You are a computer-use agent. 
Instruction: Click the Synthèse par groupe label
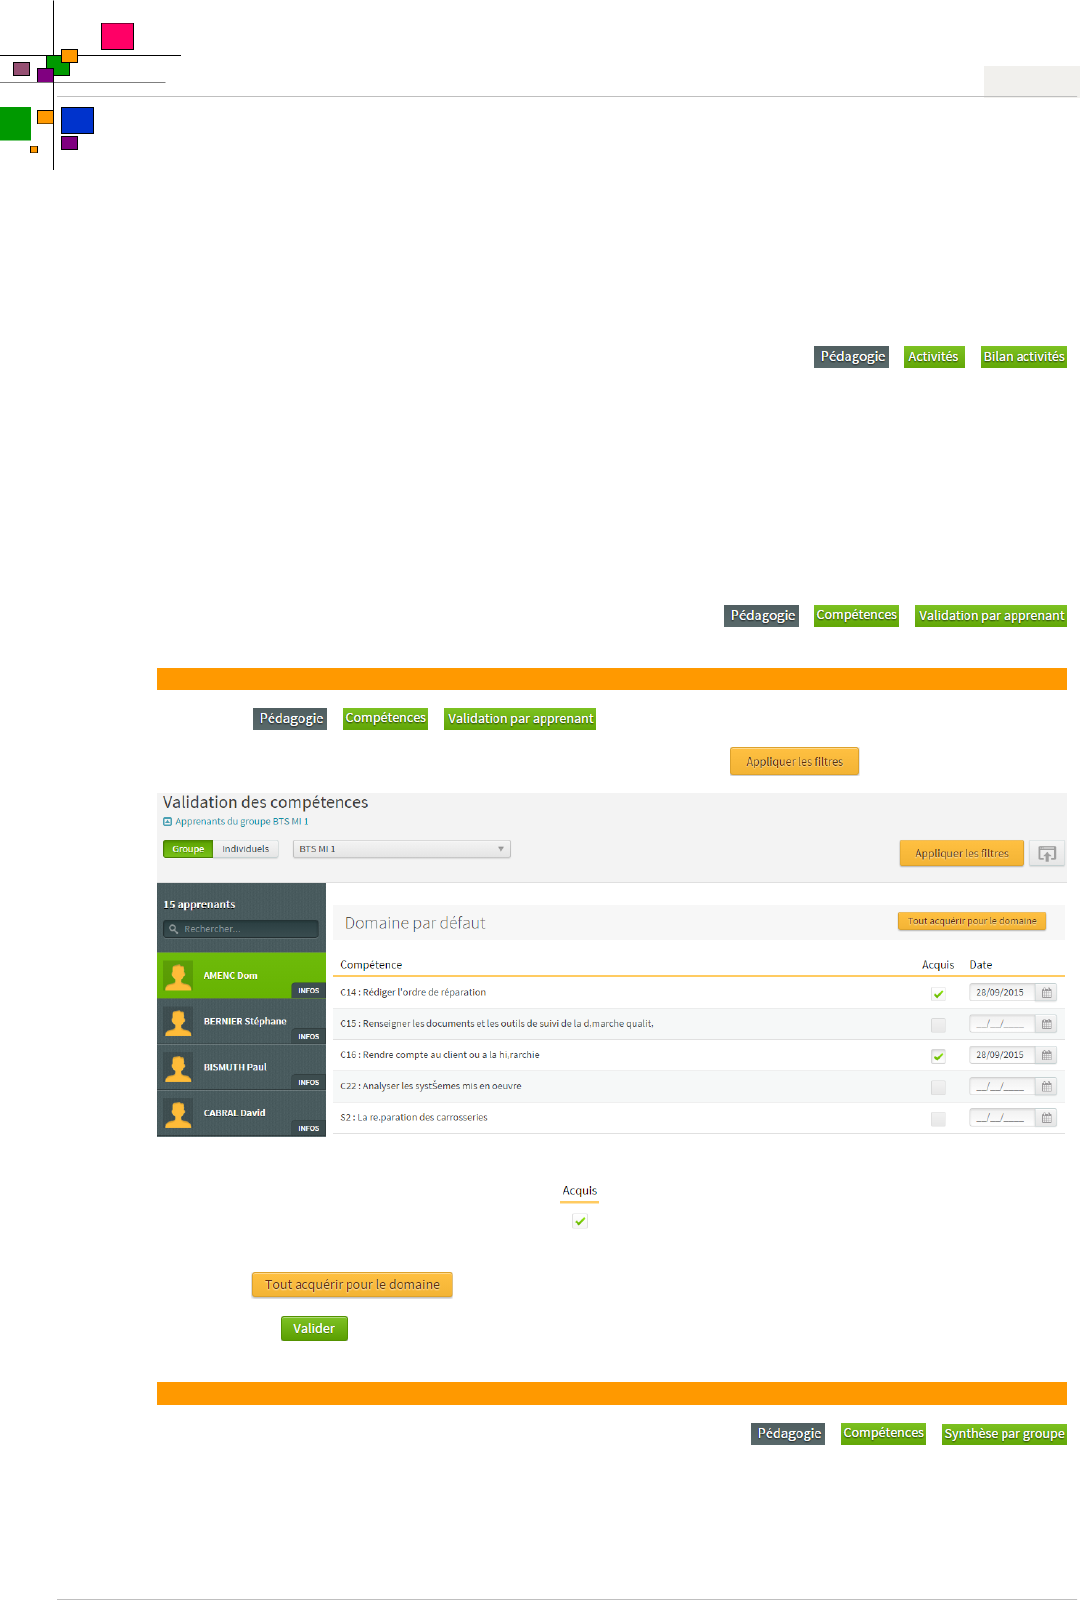tap(1004, 1434)
